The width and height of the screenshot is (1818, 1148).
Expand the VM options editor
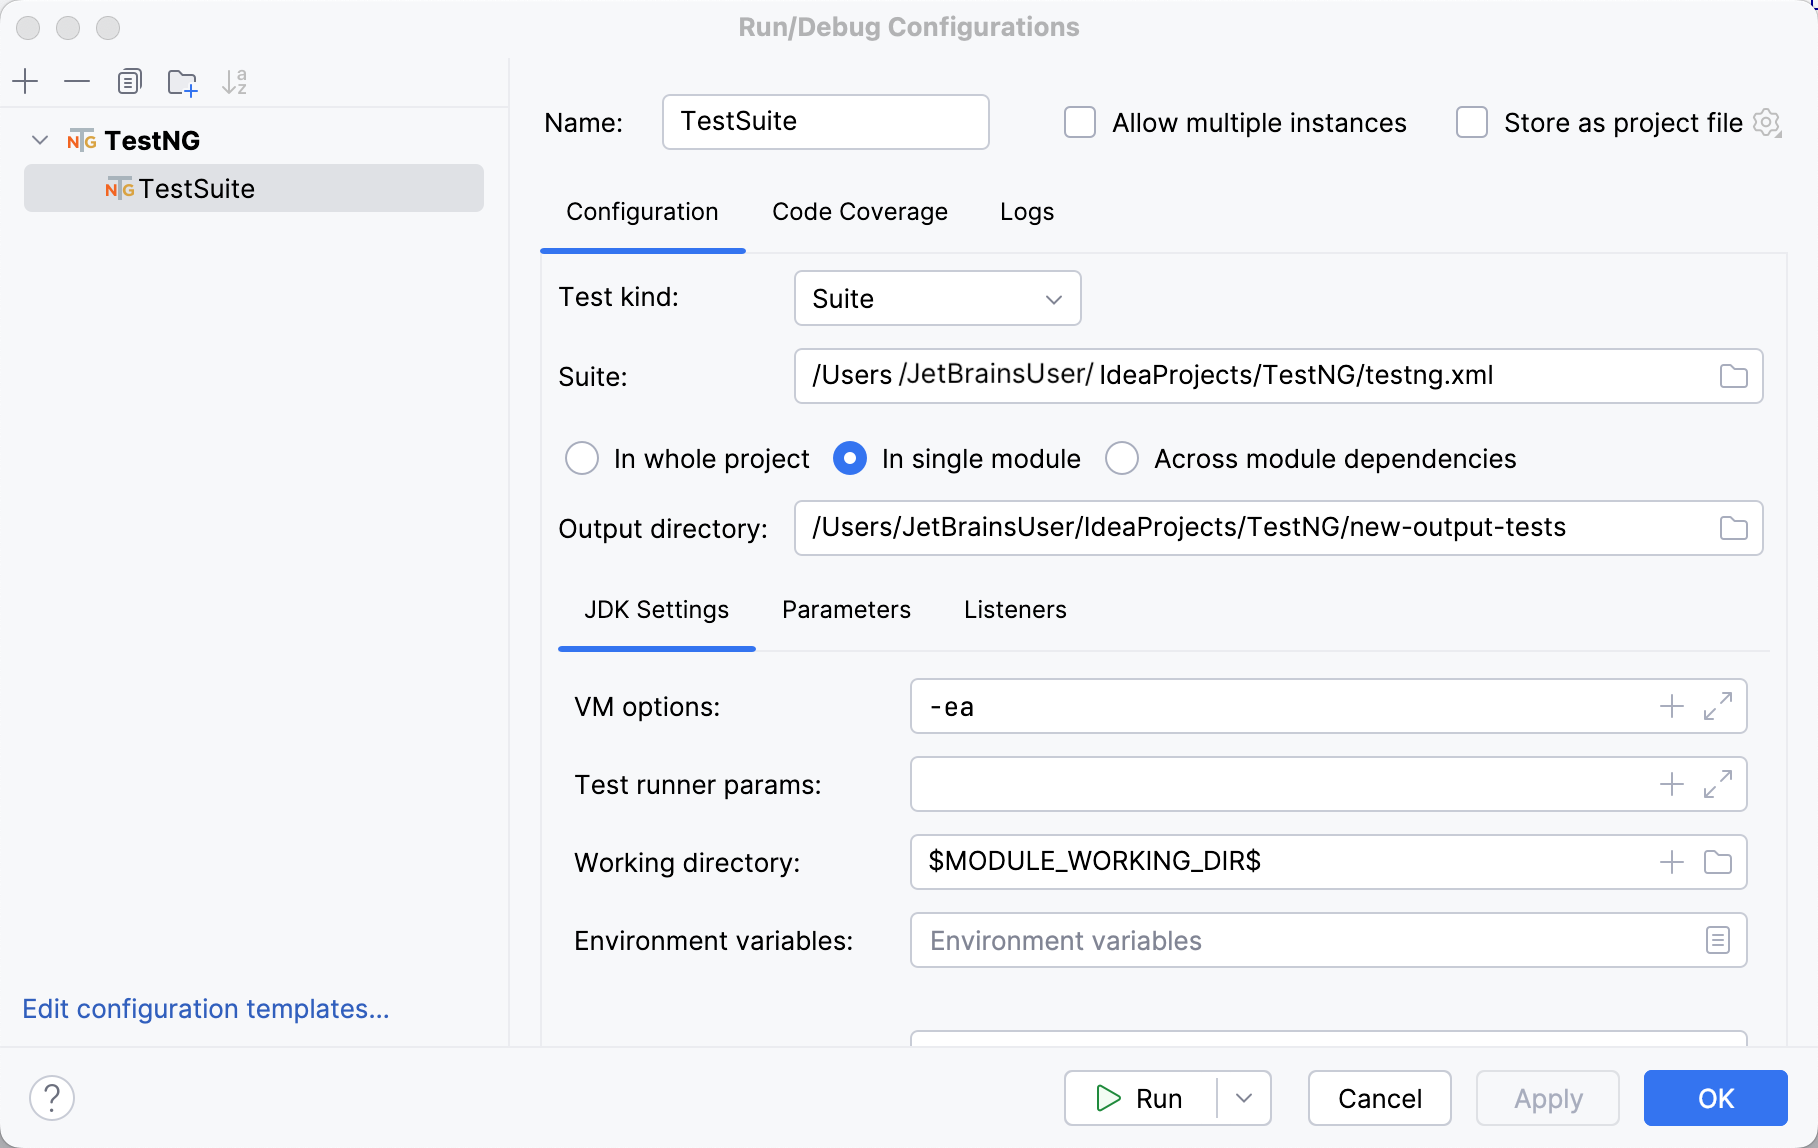(1717, 706)
